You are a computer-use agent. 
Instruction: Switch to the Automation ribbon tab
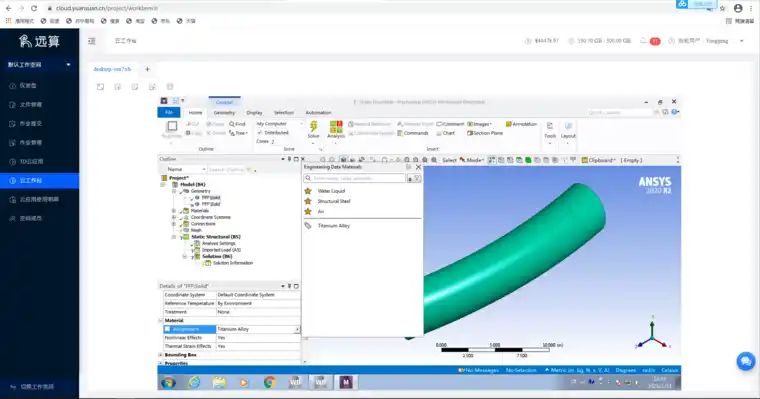[318, 112]
